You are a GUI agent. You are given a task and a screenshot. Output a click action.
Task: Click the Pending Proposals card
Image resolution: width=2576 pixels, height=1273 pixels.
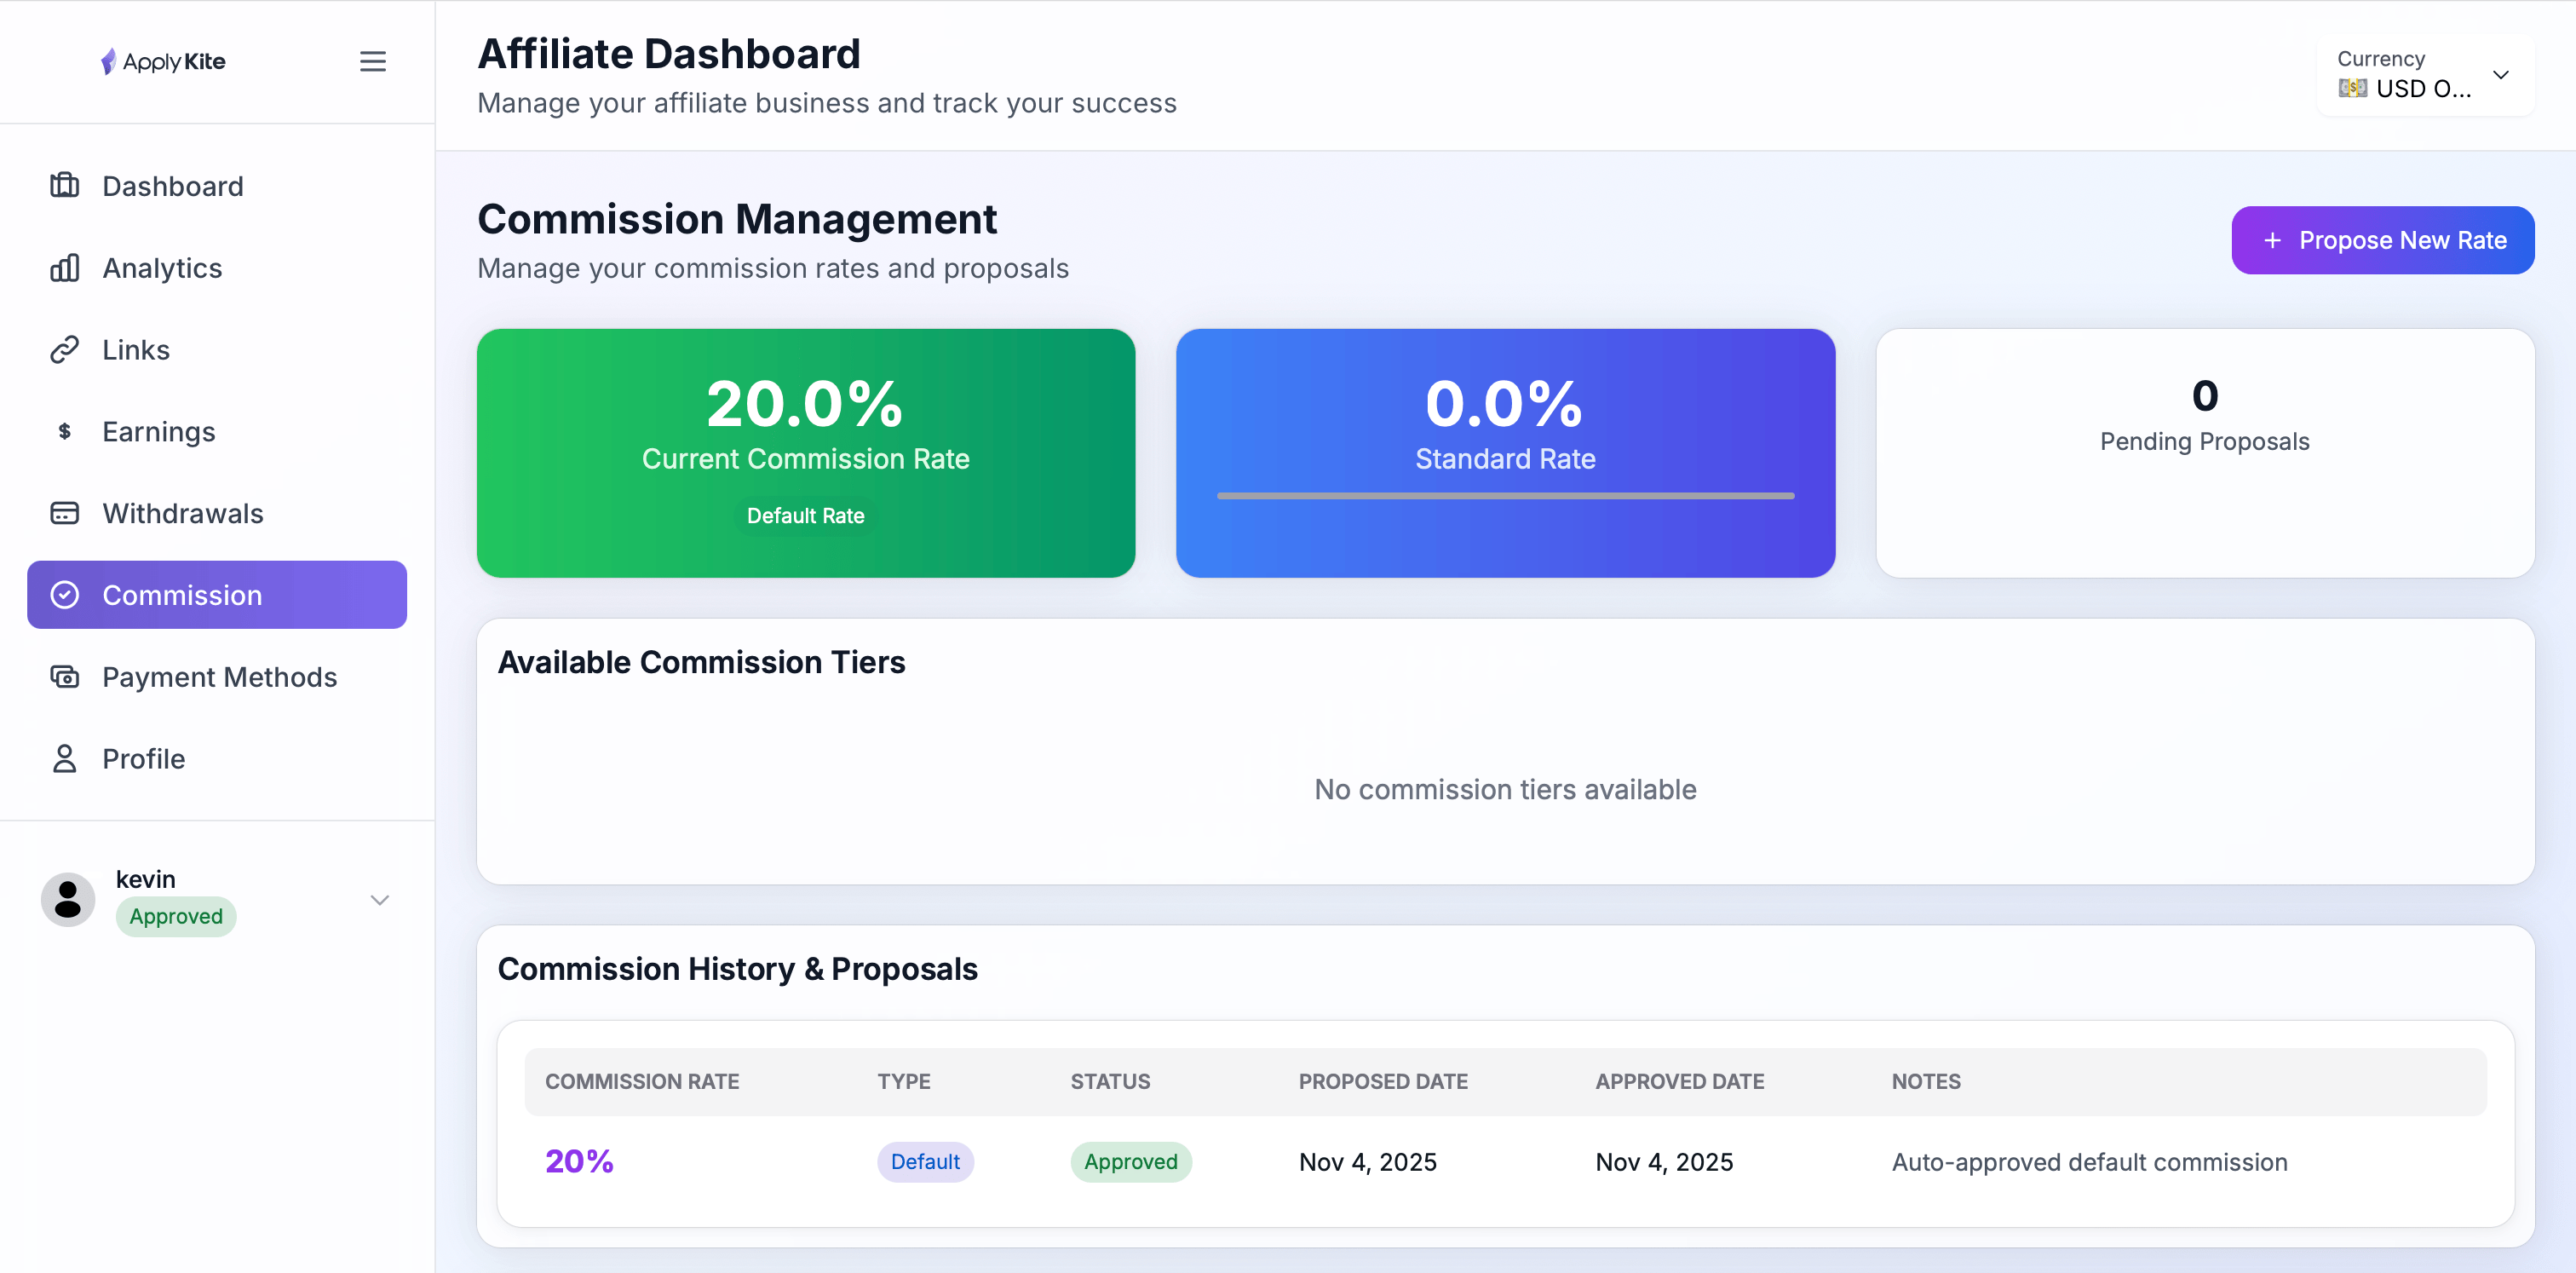tap(2204, 453)
